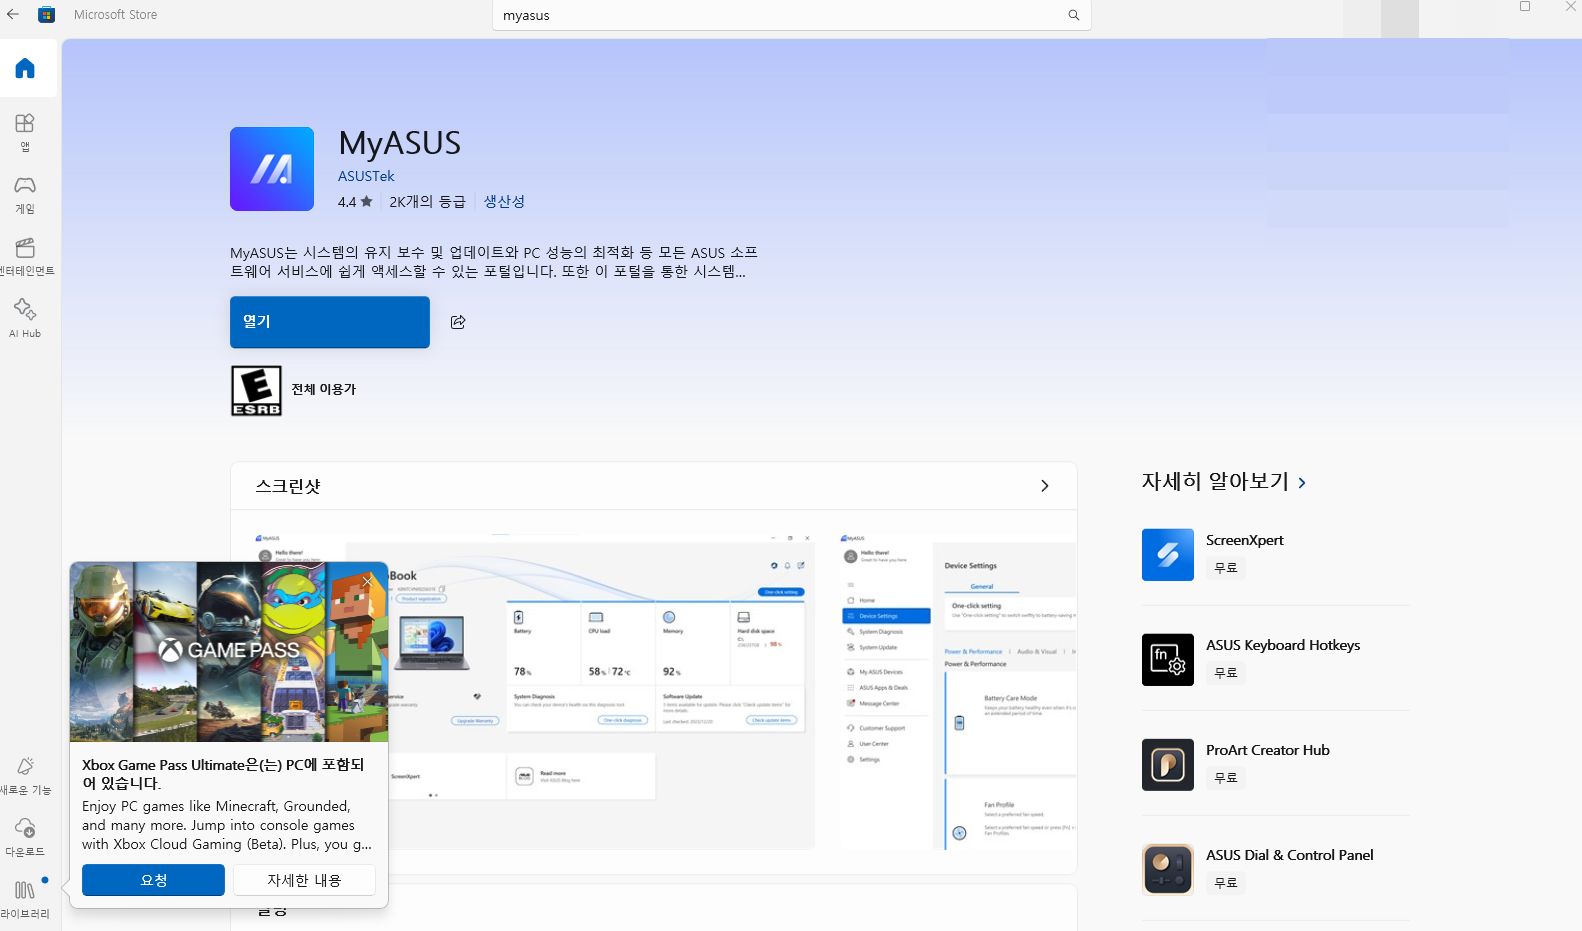Click the 전체 이용가 rating text
Viewport: 1582px width, 931px height.
tap(324, 390)
